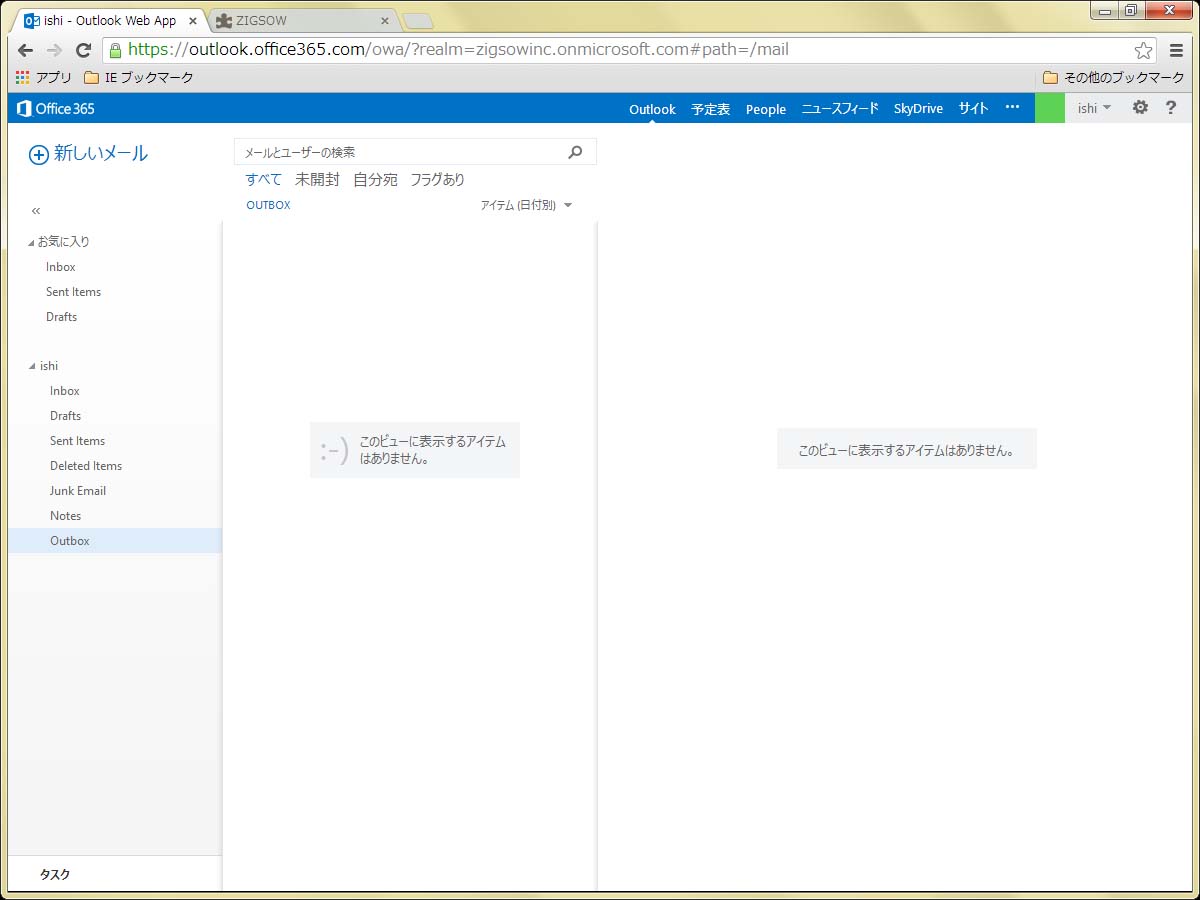Open the アイテム (日付別) sort dropdown
1200x900 pixels.
click(526, 205)
